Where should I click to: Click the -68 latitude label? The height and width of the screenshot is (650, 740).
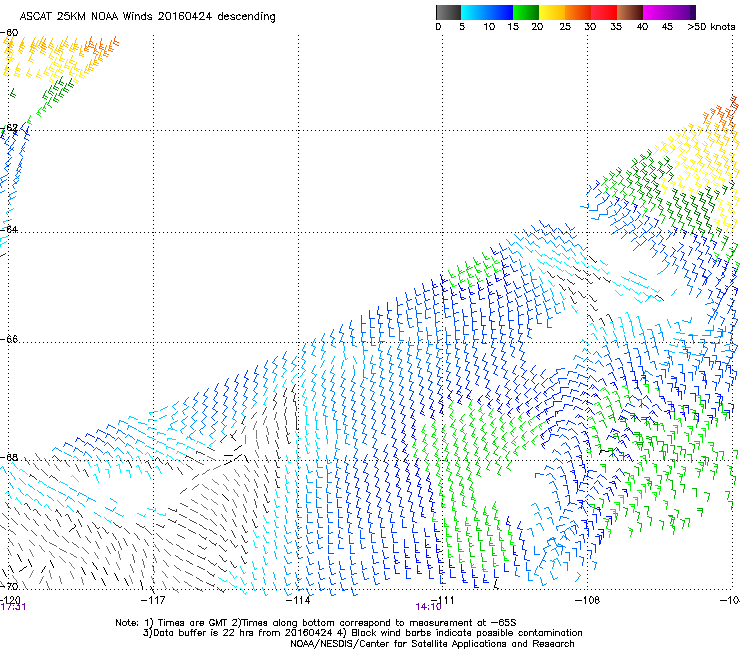[9, 457]
